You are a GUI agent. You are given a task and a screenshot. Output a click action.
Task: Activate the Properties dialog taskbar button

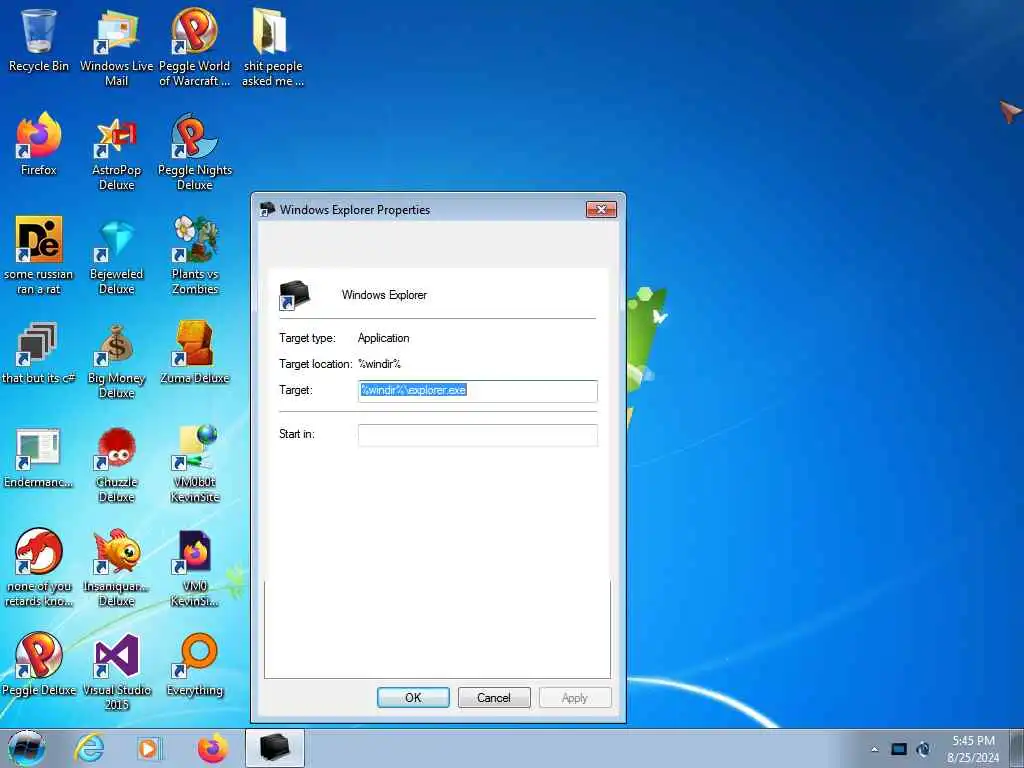274,748
